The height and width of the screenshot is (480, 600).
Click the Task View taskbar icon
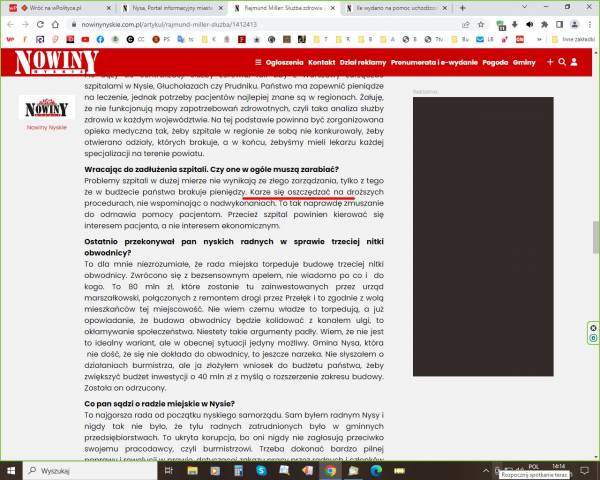click(169, 470)
